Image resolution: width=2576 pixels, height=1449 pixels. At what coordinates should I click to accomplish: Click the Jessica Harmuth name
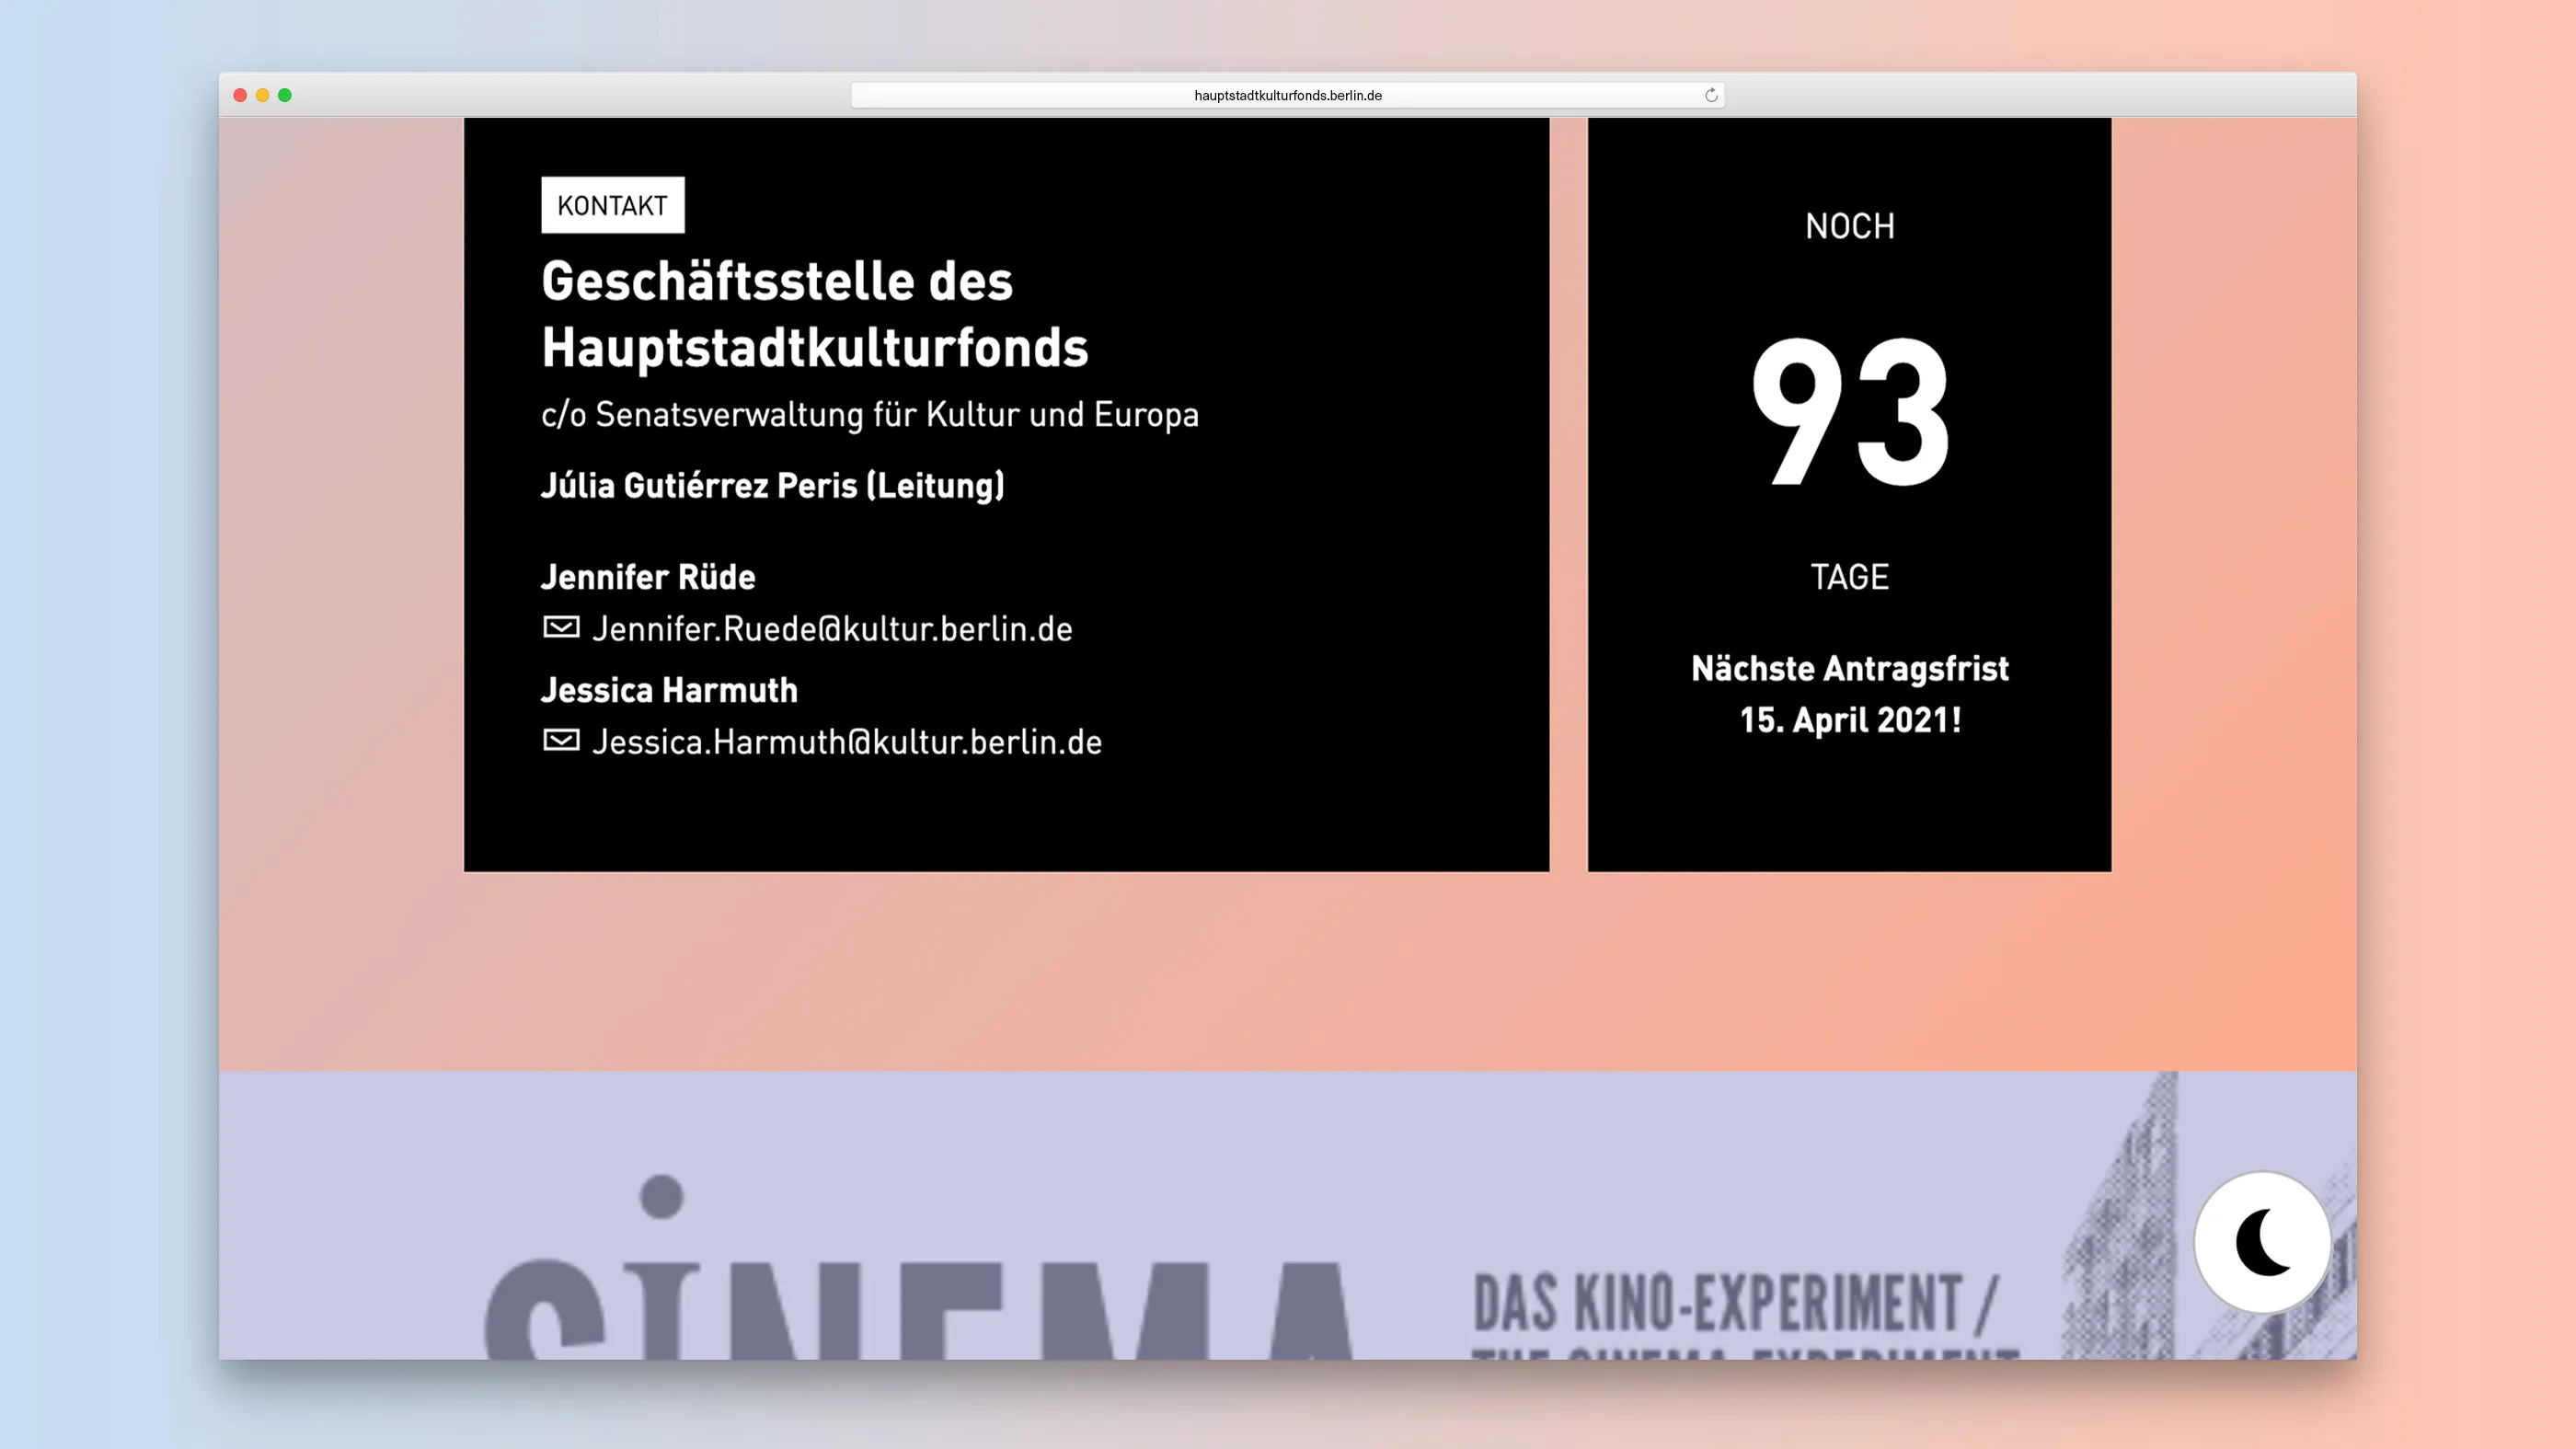click(669, 690)
